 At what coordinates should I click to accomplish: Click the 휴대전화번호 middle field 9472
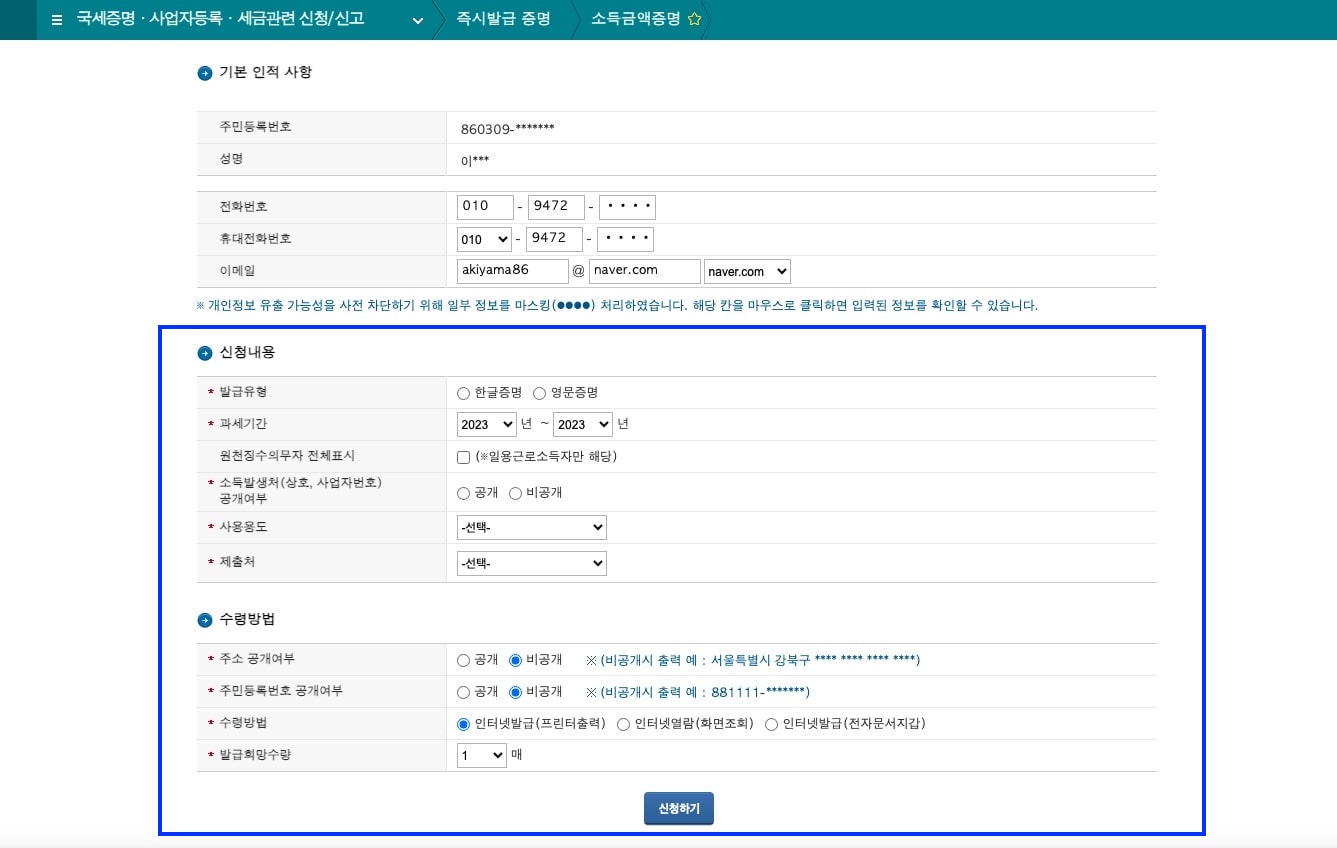tap(554, 239)
